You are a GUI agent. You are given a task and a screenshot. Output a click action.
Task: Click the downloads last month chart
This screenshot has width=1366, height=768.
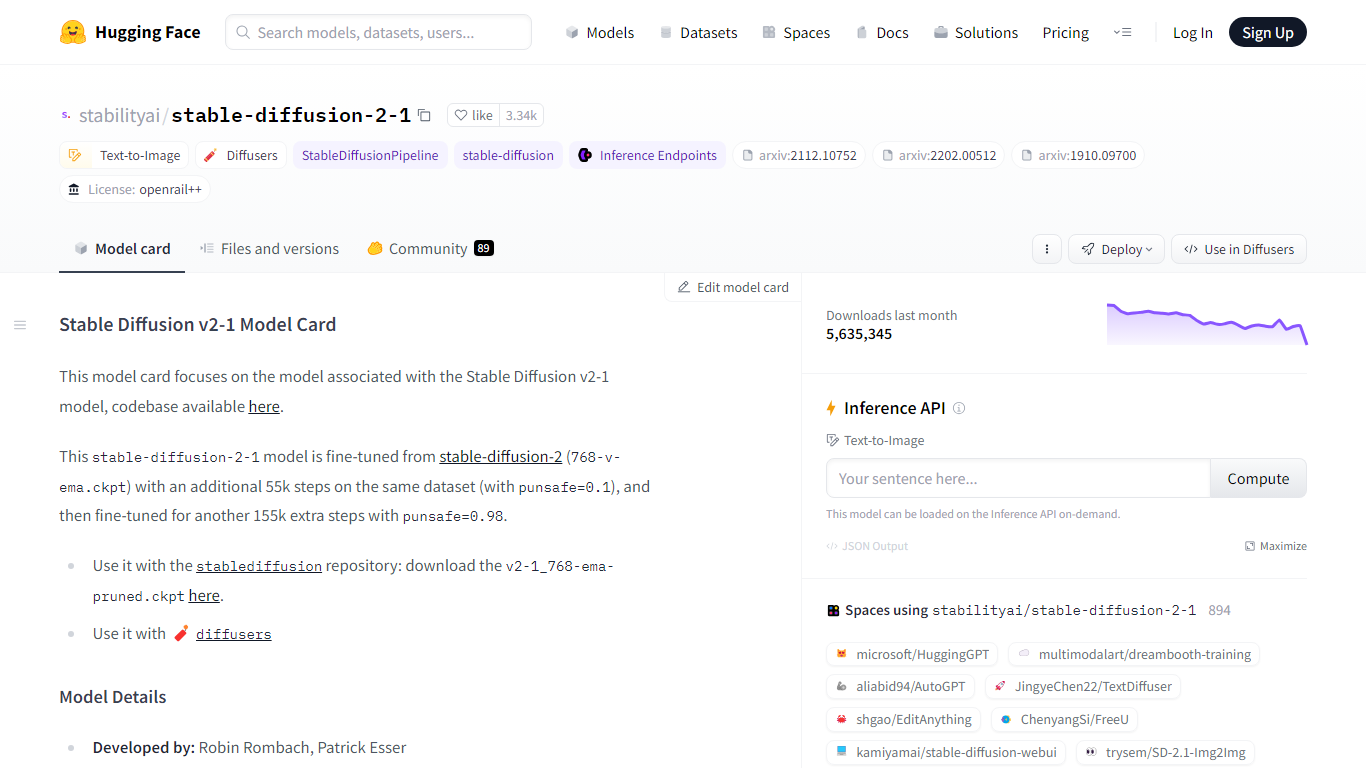coord(1206,324)
